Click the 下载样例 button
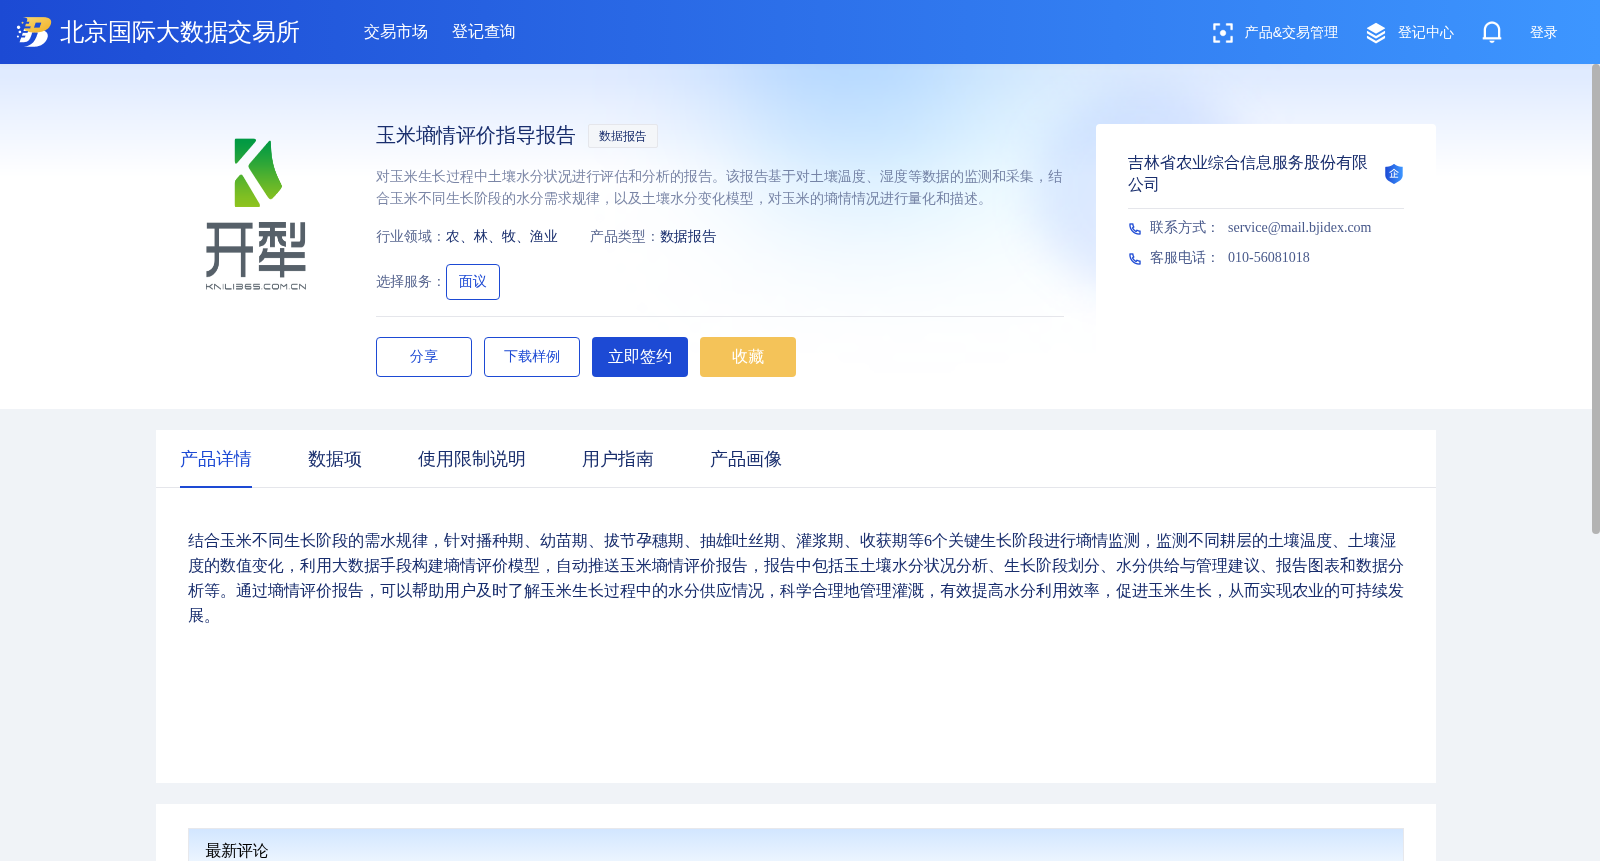The image size is (1600, 861). coord(532,357)
